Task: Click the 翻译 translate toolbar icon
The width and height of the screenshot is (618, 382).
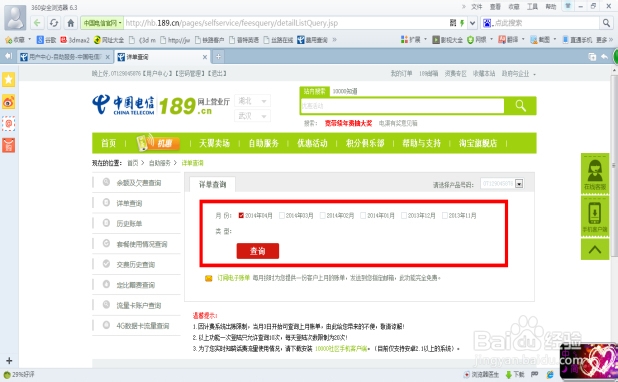Action: click(508, 40)
